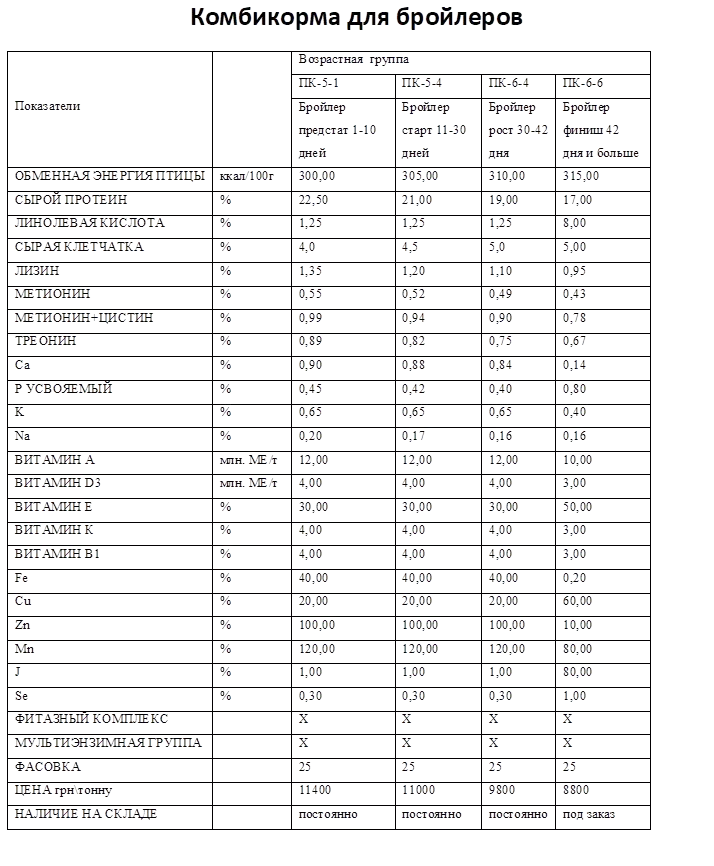Click the title Комбикорма для бройлеров
Screen dimensions: 714x866
click(357, 18)
